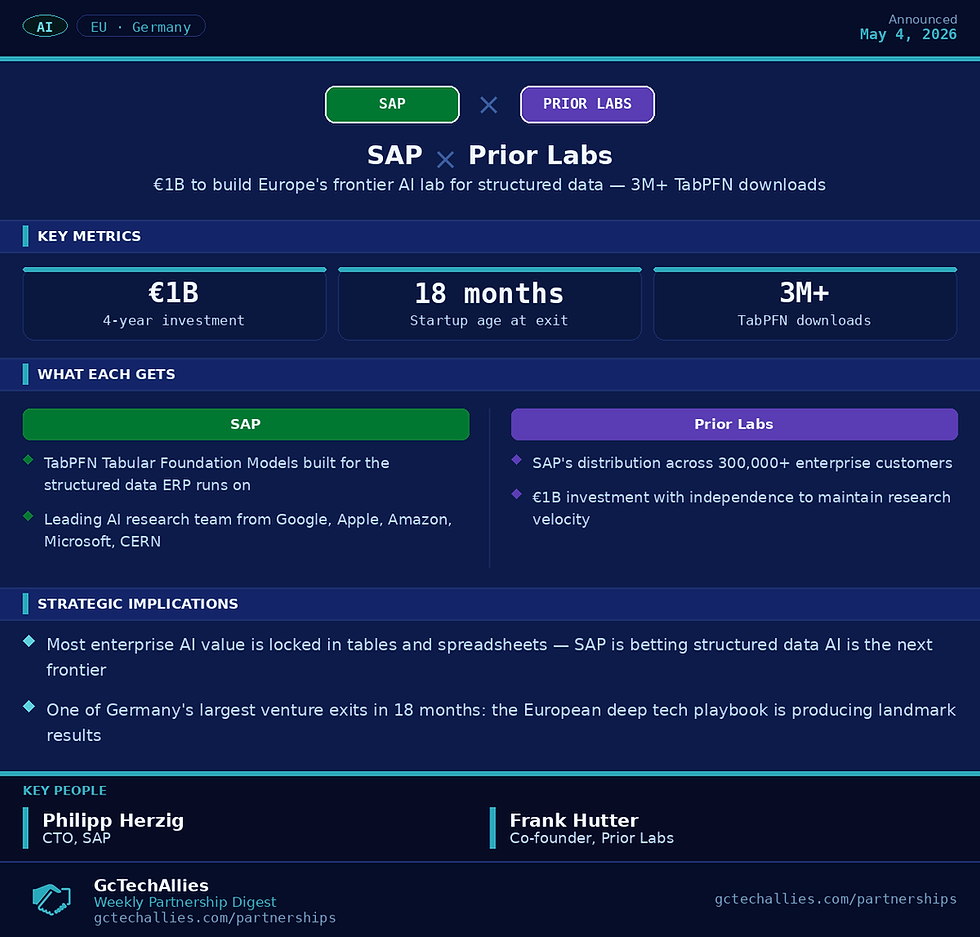980x937 pixels.
Task: Click the Announced label at top right
Action: 922,19
